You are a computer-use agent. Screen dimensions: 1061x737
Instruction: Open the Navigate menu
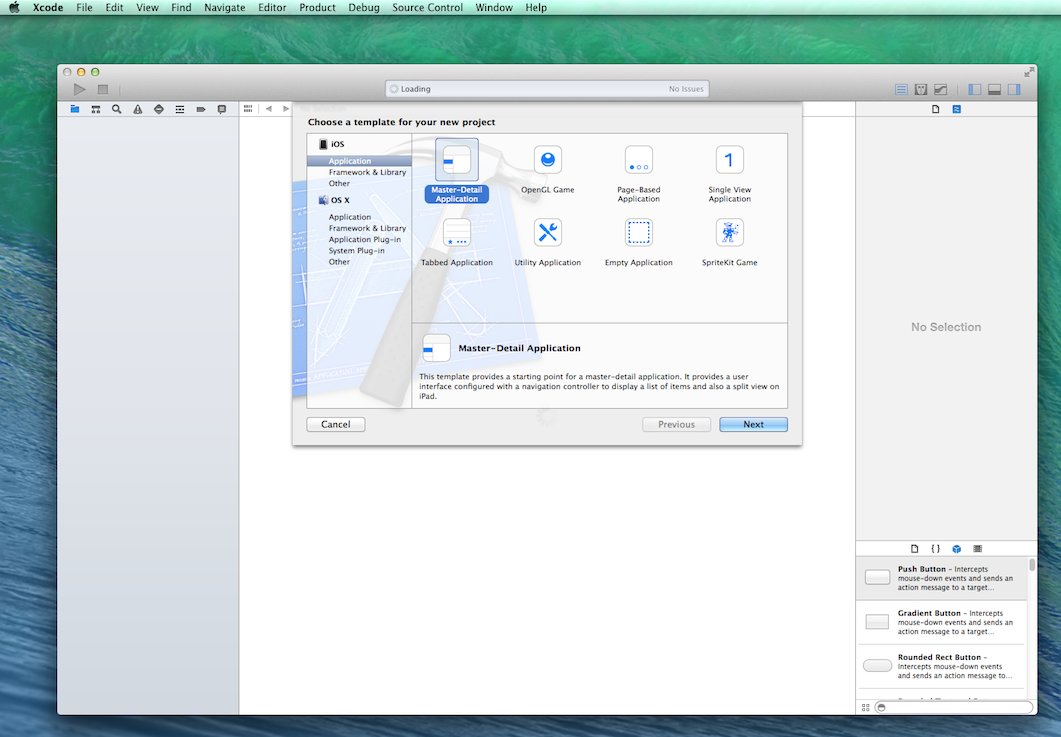[225, 7]
